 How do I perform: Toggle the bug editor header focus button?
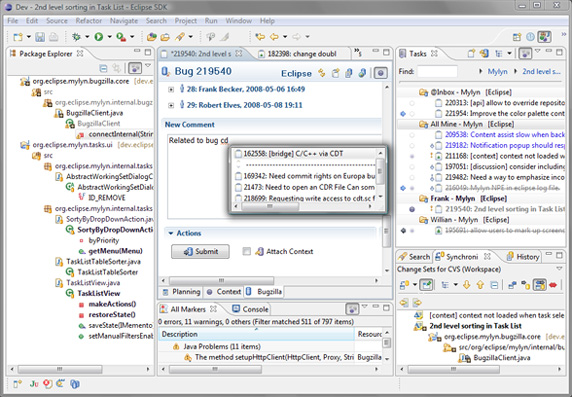[380, 73]
